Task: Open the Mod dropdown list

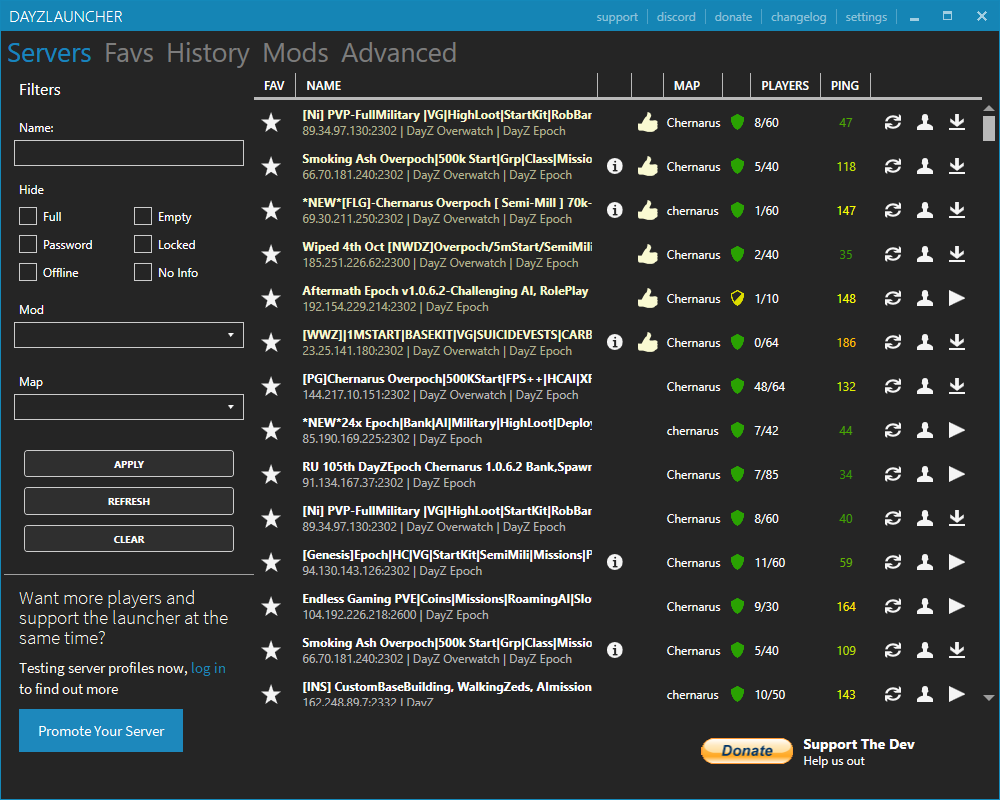Action: point(128,335)
